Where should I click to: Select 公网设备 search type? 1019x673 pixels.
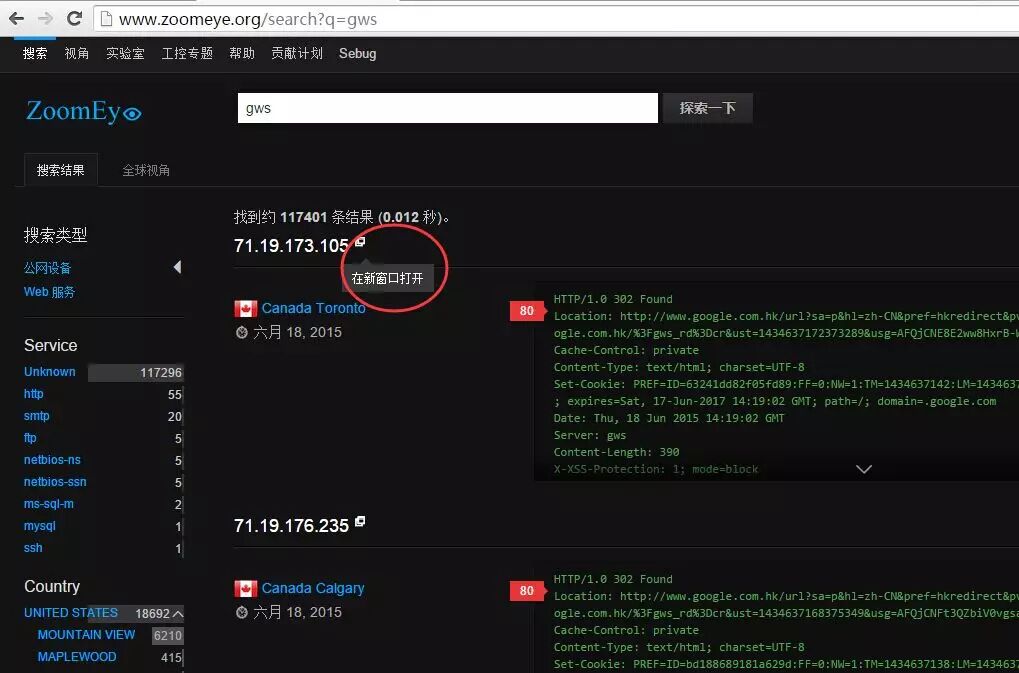click(47, 268)
